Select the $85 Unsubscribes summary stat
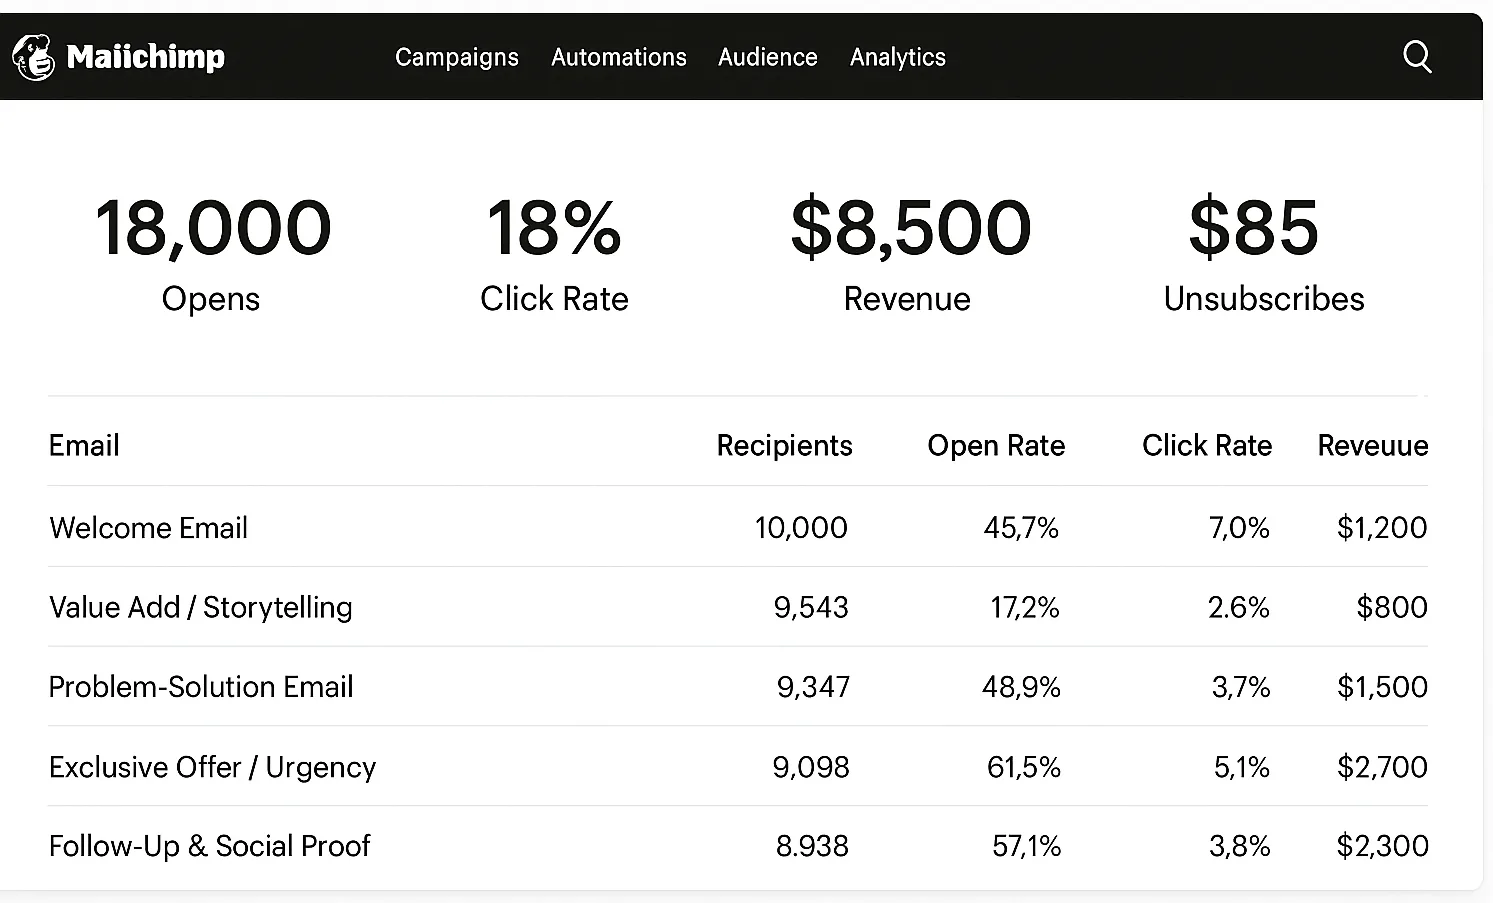 [1262, 252]
